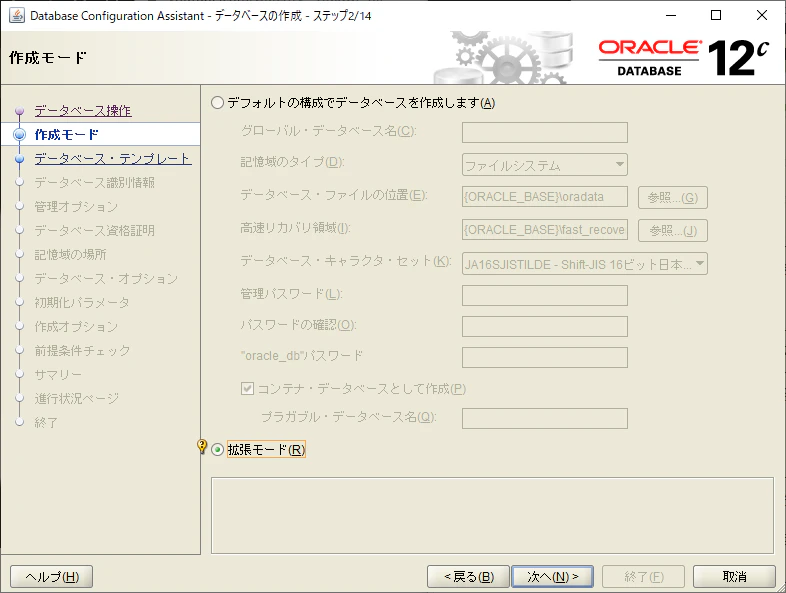
Task: Maximize the Database Configuration Assistant window
Action: [716, 16]
